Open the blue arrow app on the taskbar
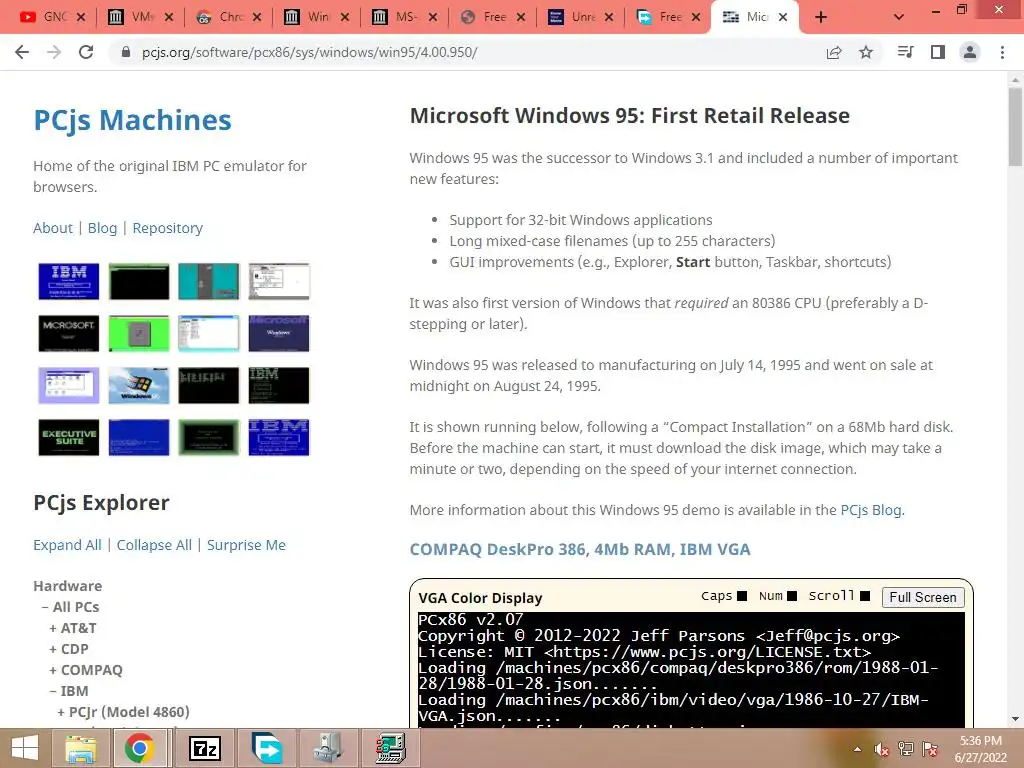1024x768 pixels. click(x=268, y=748)
